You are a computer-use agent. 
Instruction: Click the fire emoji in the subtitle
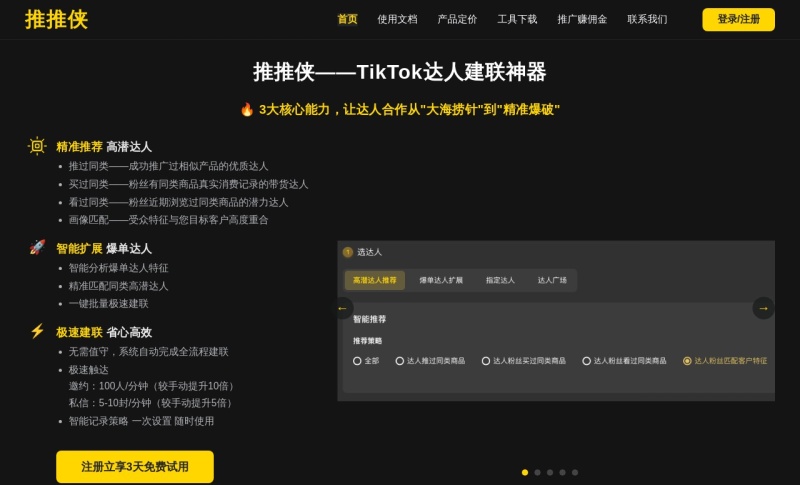tap(247, 110)
